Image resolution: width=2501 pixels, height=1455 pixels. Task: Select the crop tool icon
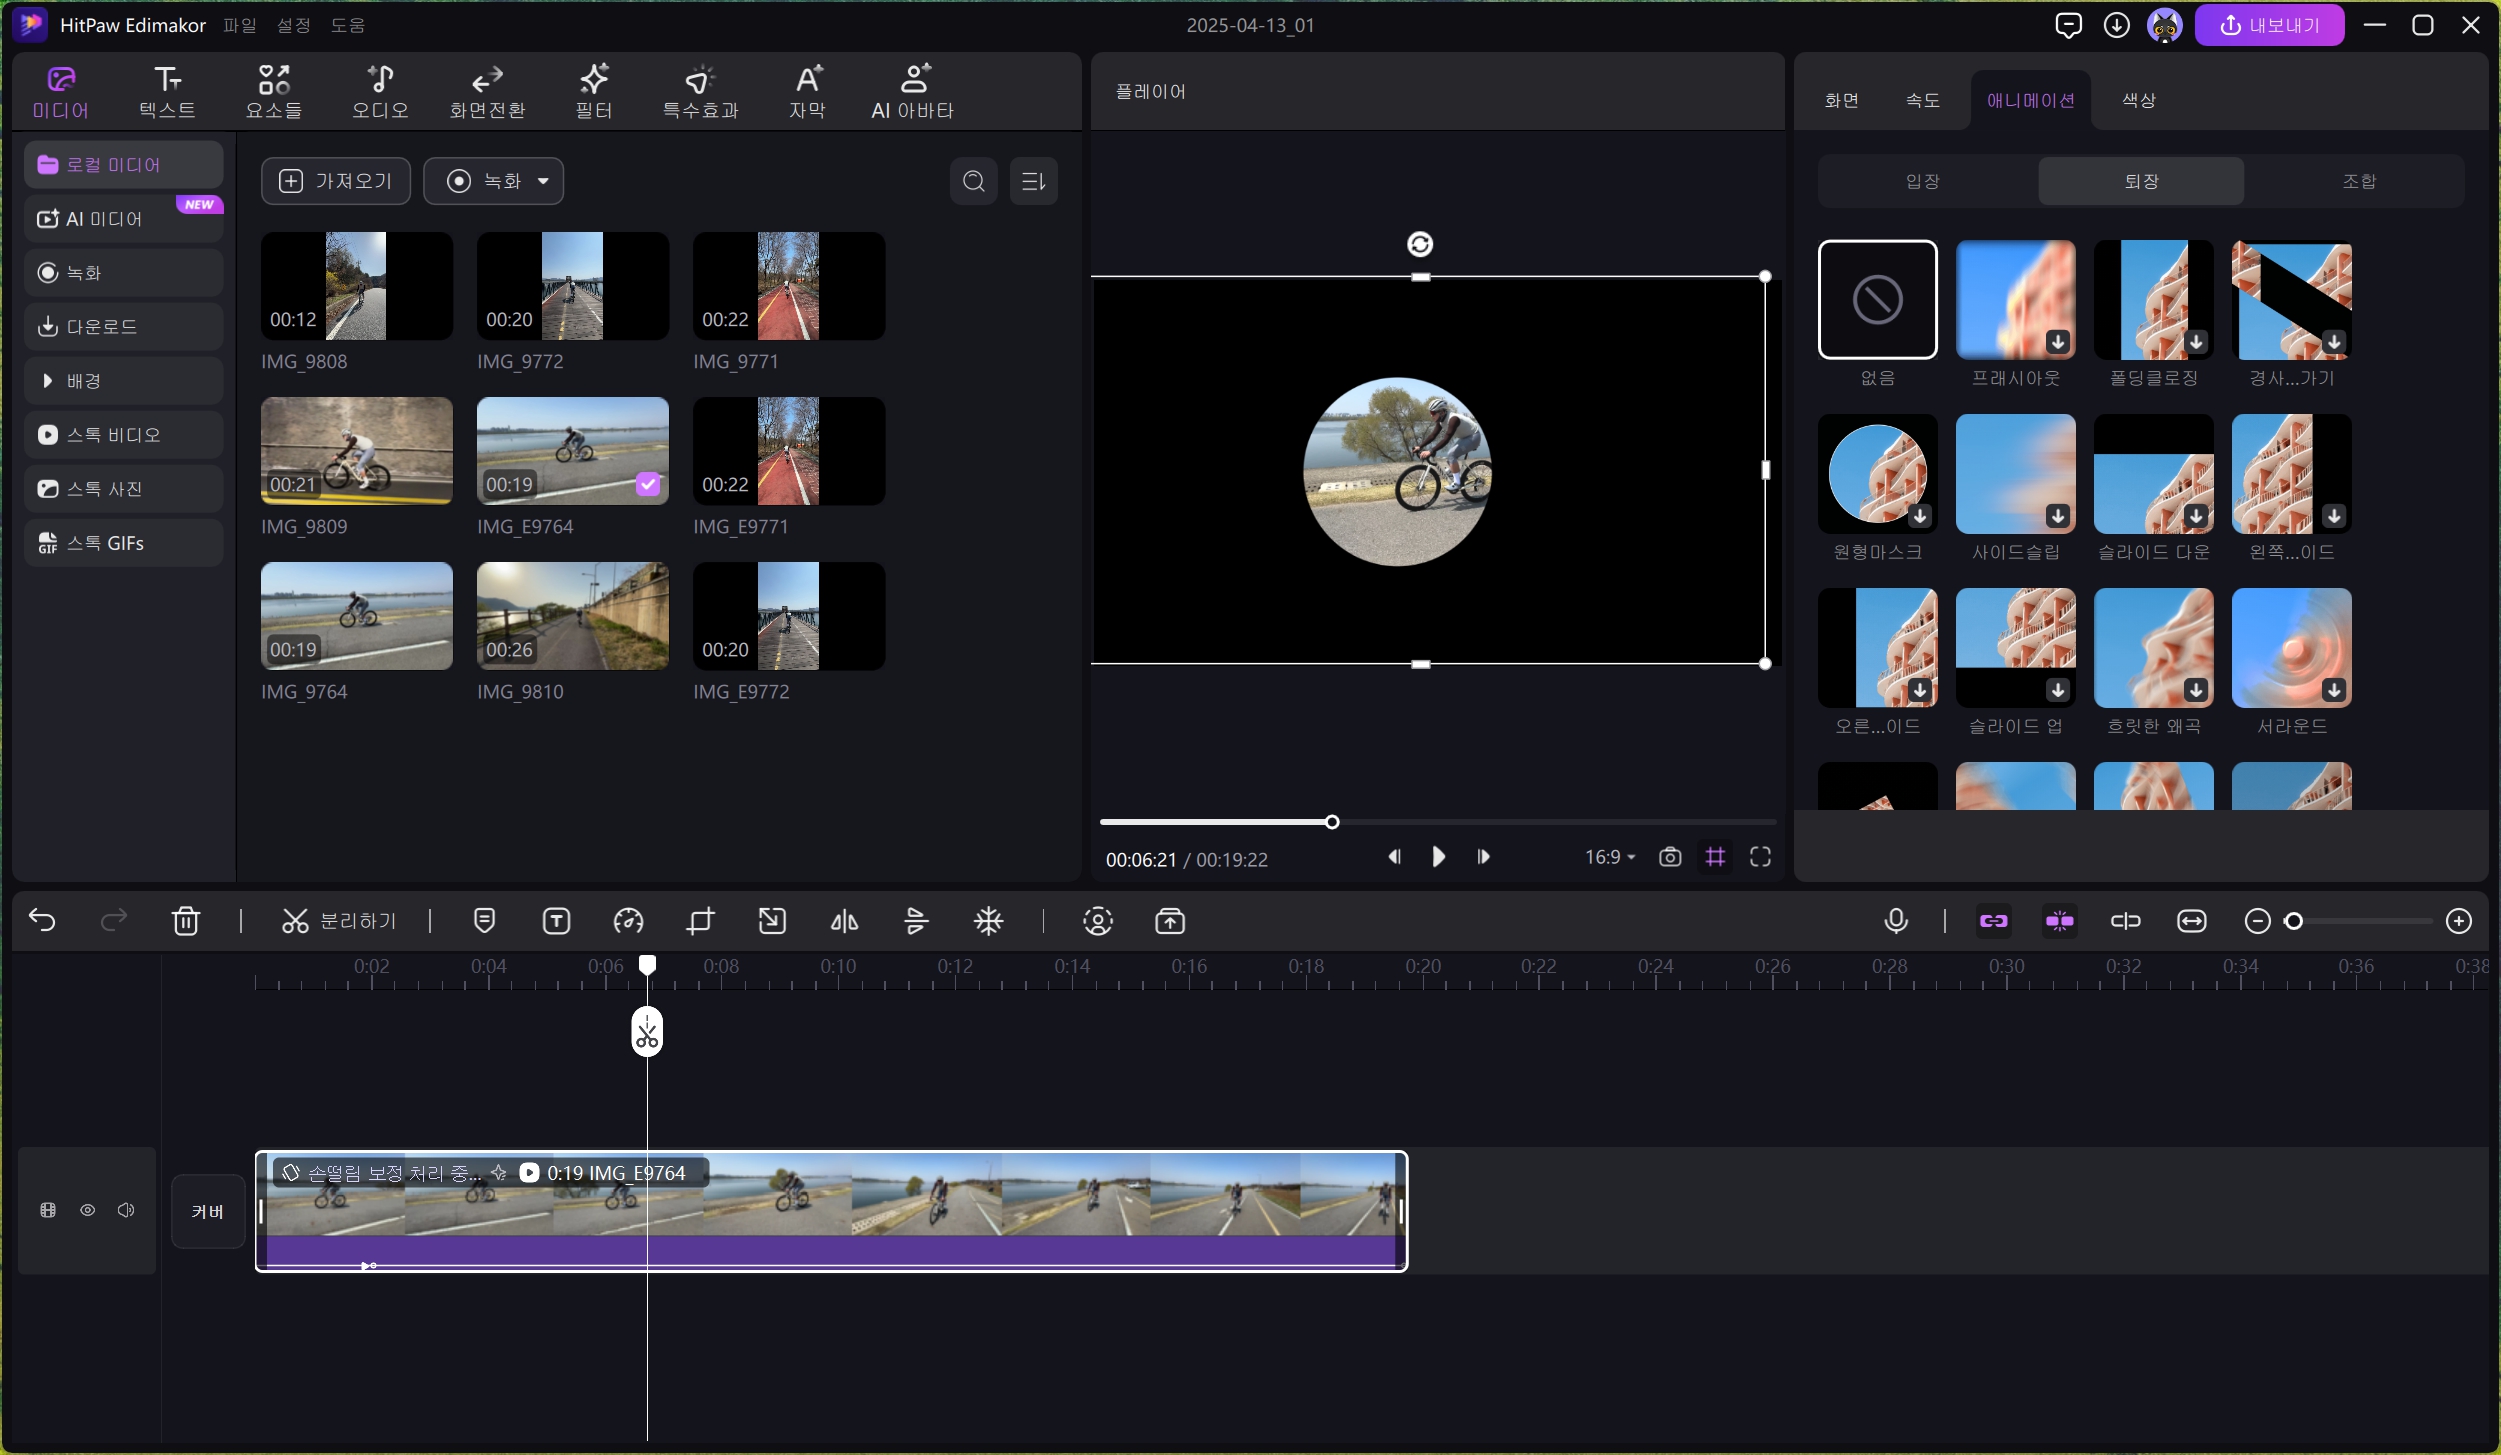(x=700, y=921)
